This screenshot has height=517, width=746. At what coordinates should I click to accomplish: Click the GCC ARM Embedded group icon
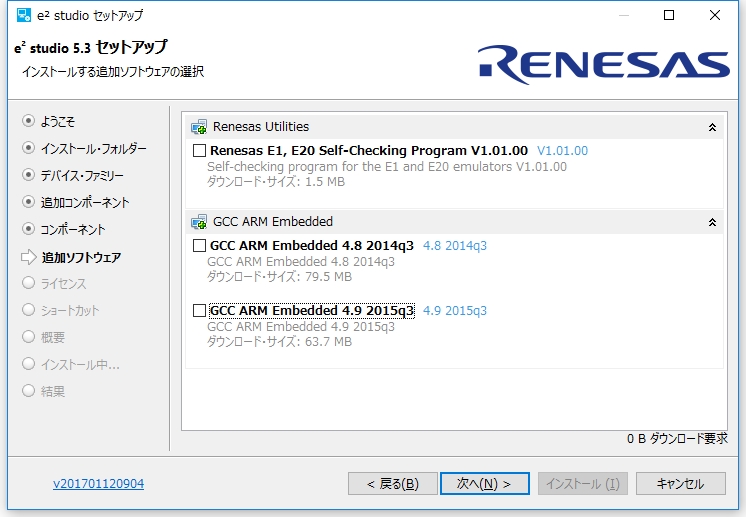tap(199, 222)
